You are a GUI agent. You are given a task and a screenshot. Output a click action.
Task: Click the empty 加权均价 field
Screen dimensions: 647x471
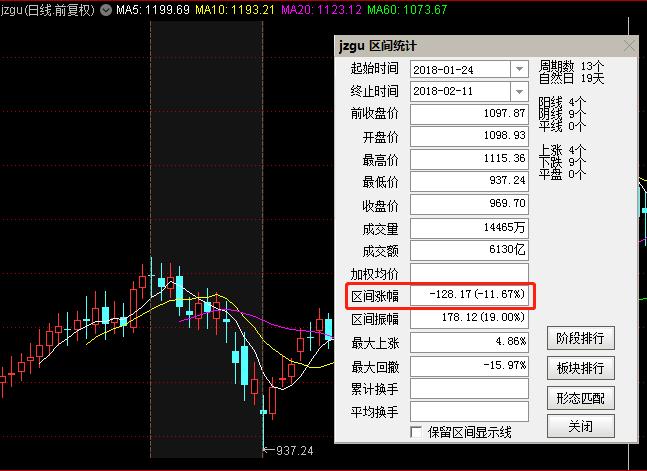[469, 272]
